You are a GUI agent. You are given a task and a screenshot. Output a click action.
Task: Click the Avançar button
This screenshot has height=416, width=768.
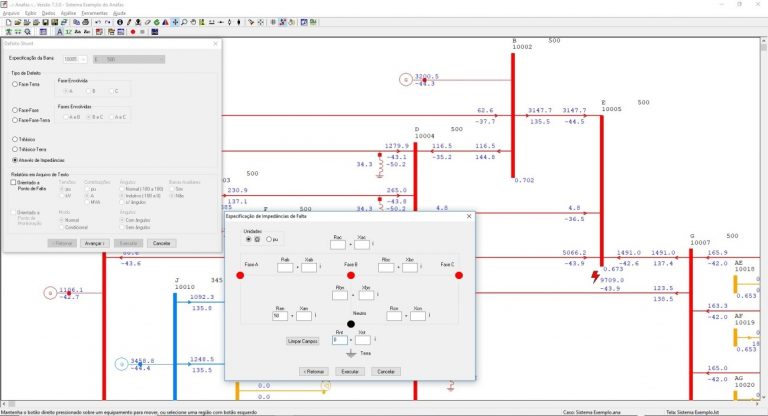[x=95, y=243]
